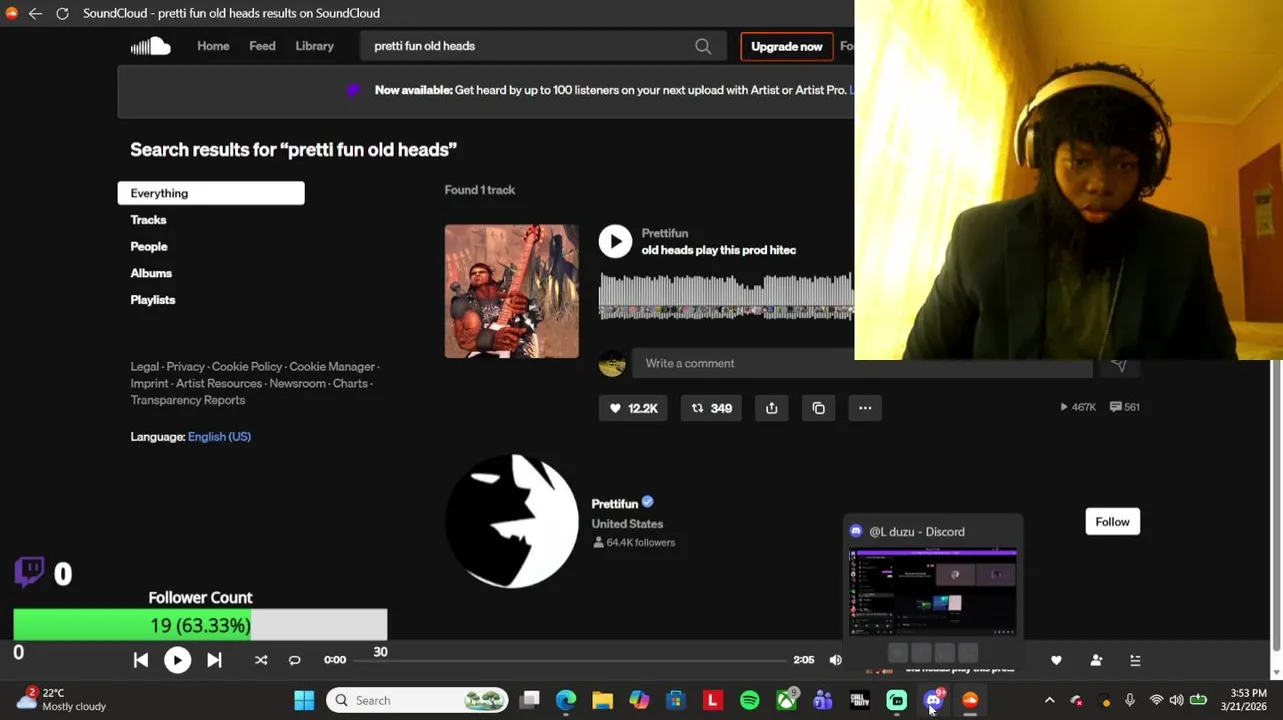
Task: Open Microsoft Edge from taskbar
Action: (566, 700)
